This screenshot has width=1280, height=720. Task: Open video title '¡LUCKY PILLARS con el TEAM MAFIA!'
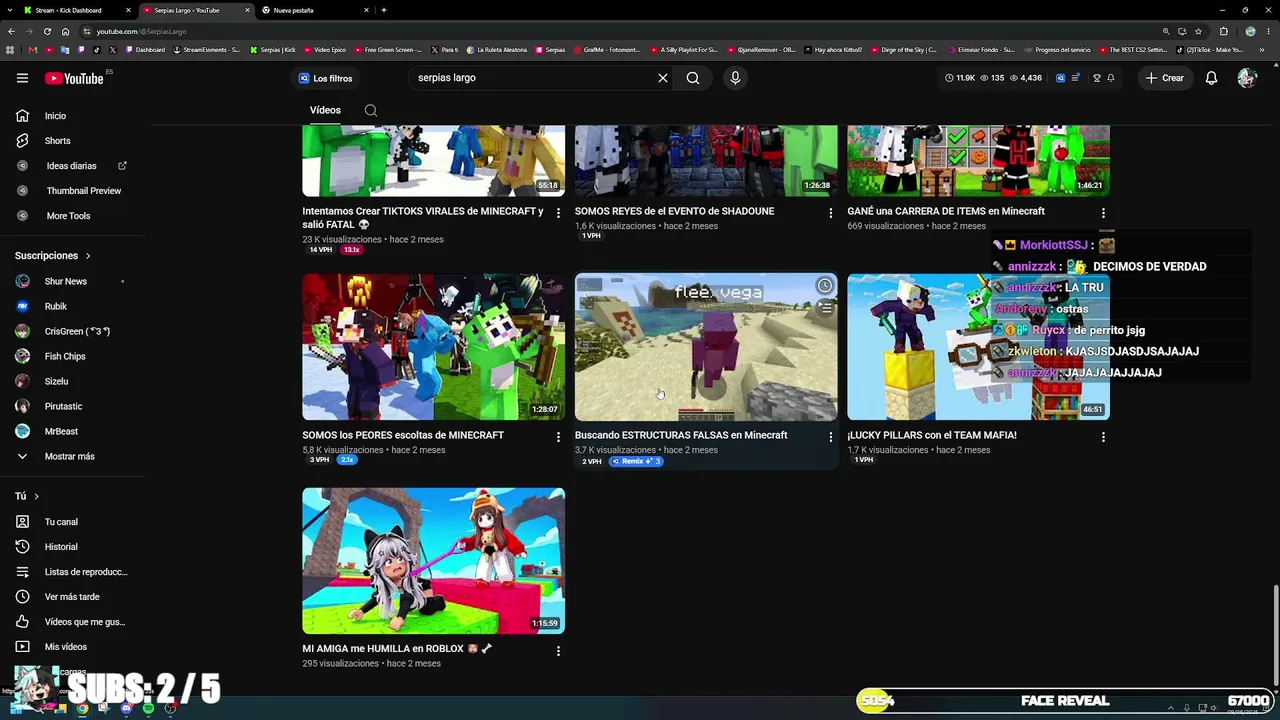(932, 435)
